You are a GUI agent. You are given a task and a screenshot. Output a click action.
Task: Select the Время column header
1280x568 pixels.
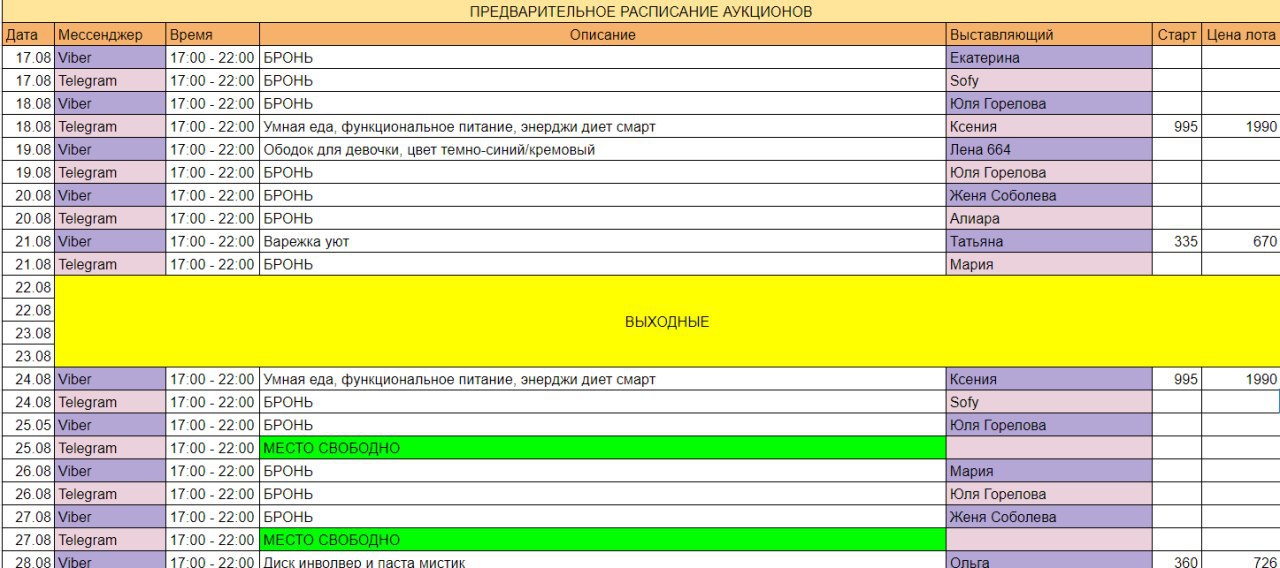[212, 35]
